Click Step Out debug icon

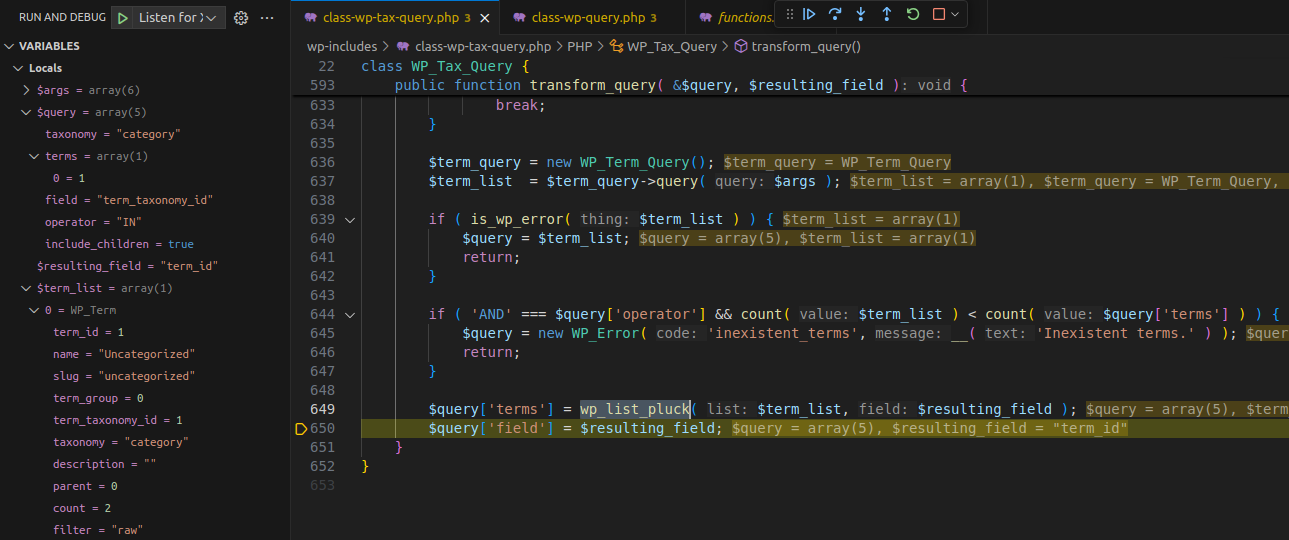[887, 14]
